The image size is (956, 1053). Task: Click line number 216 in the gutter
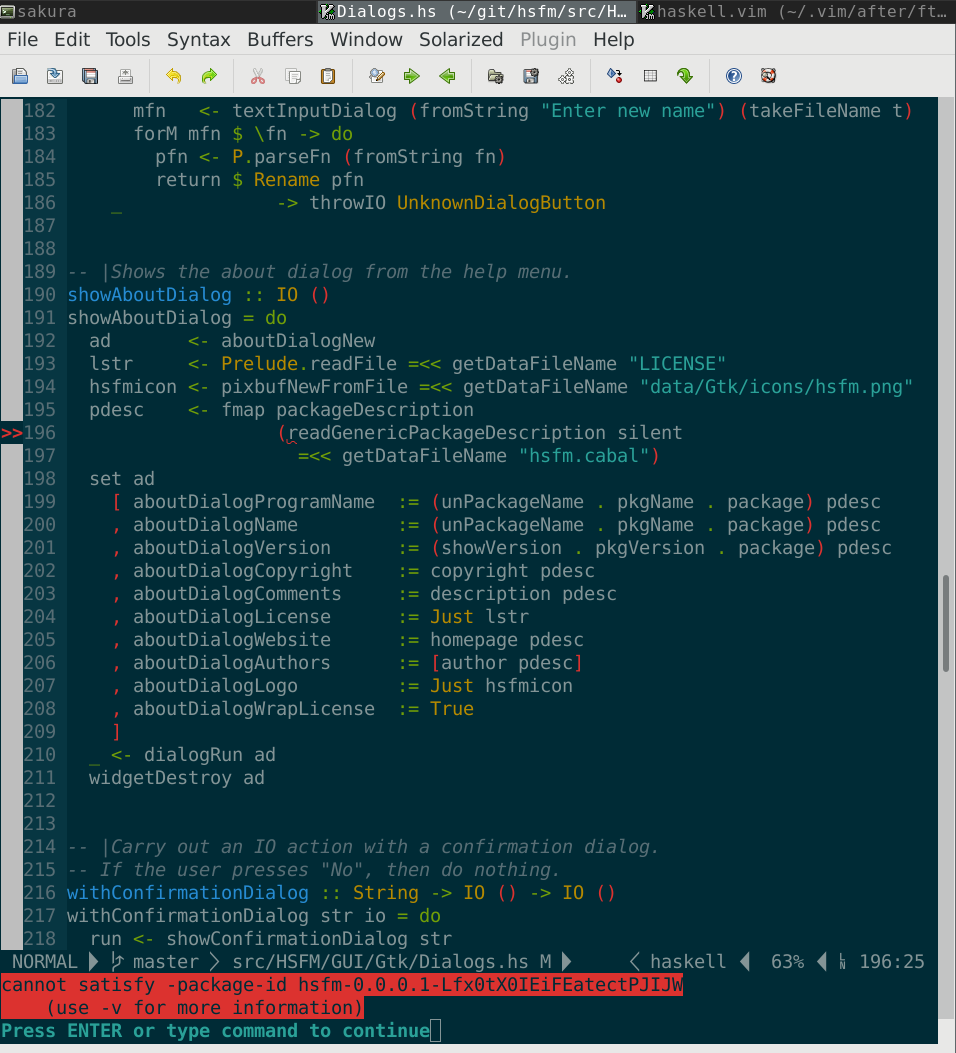pos(40,892)
